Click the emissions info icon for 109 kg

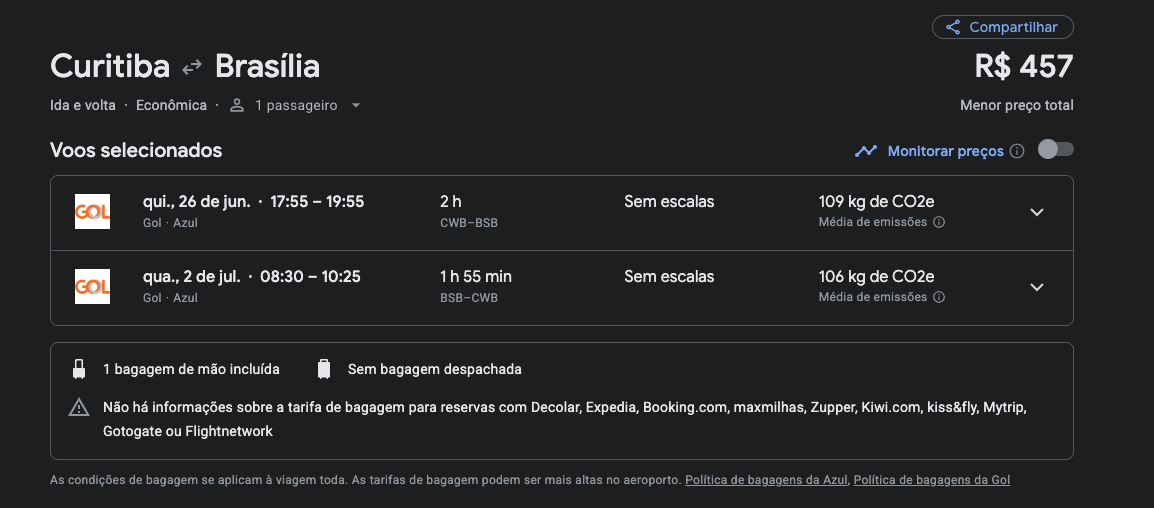coord(939,222)
